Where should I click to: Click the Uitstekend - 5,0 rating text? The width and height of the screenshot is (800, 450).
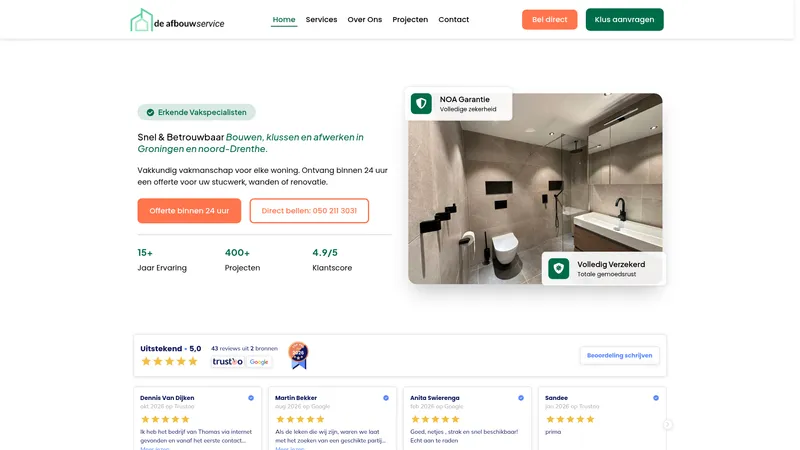[x=170, y=348]
